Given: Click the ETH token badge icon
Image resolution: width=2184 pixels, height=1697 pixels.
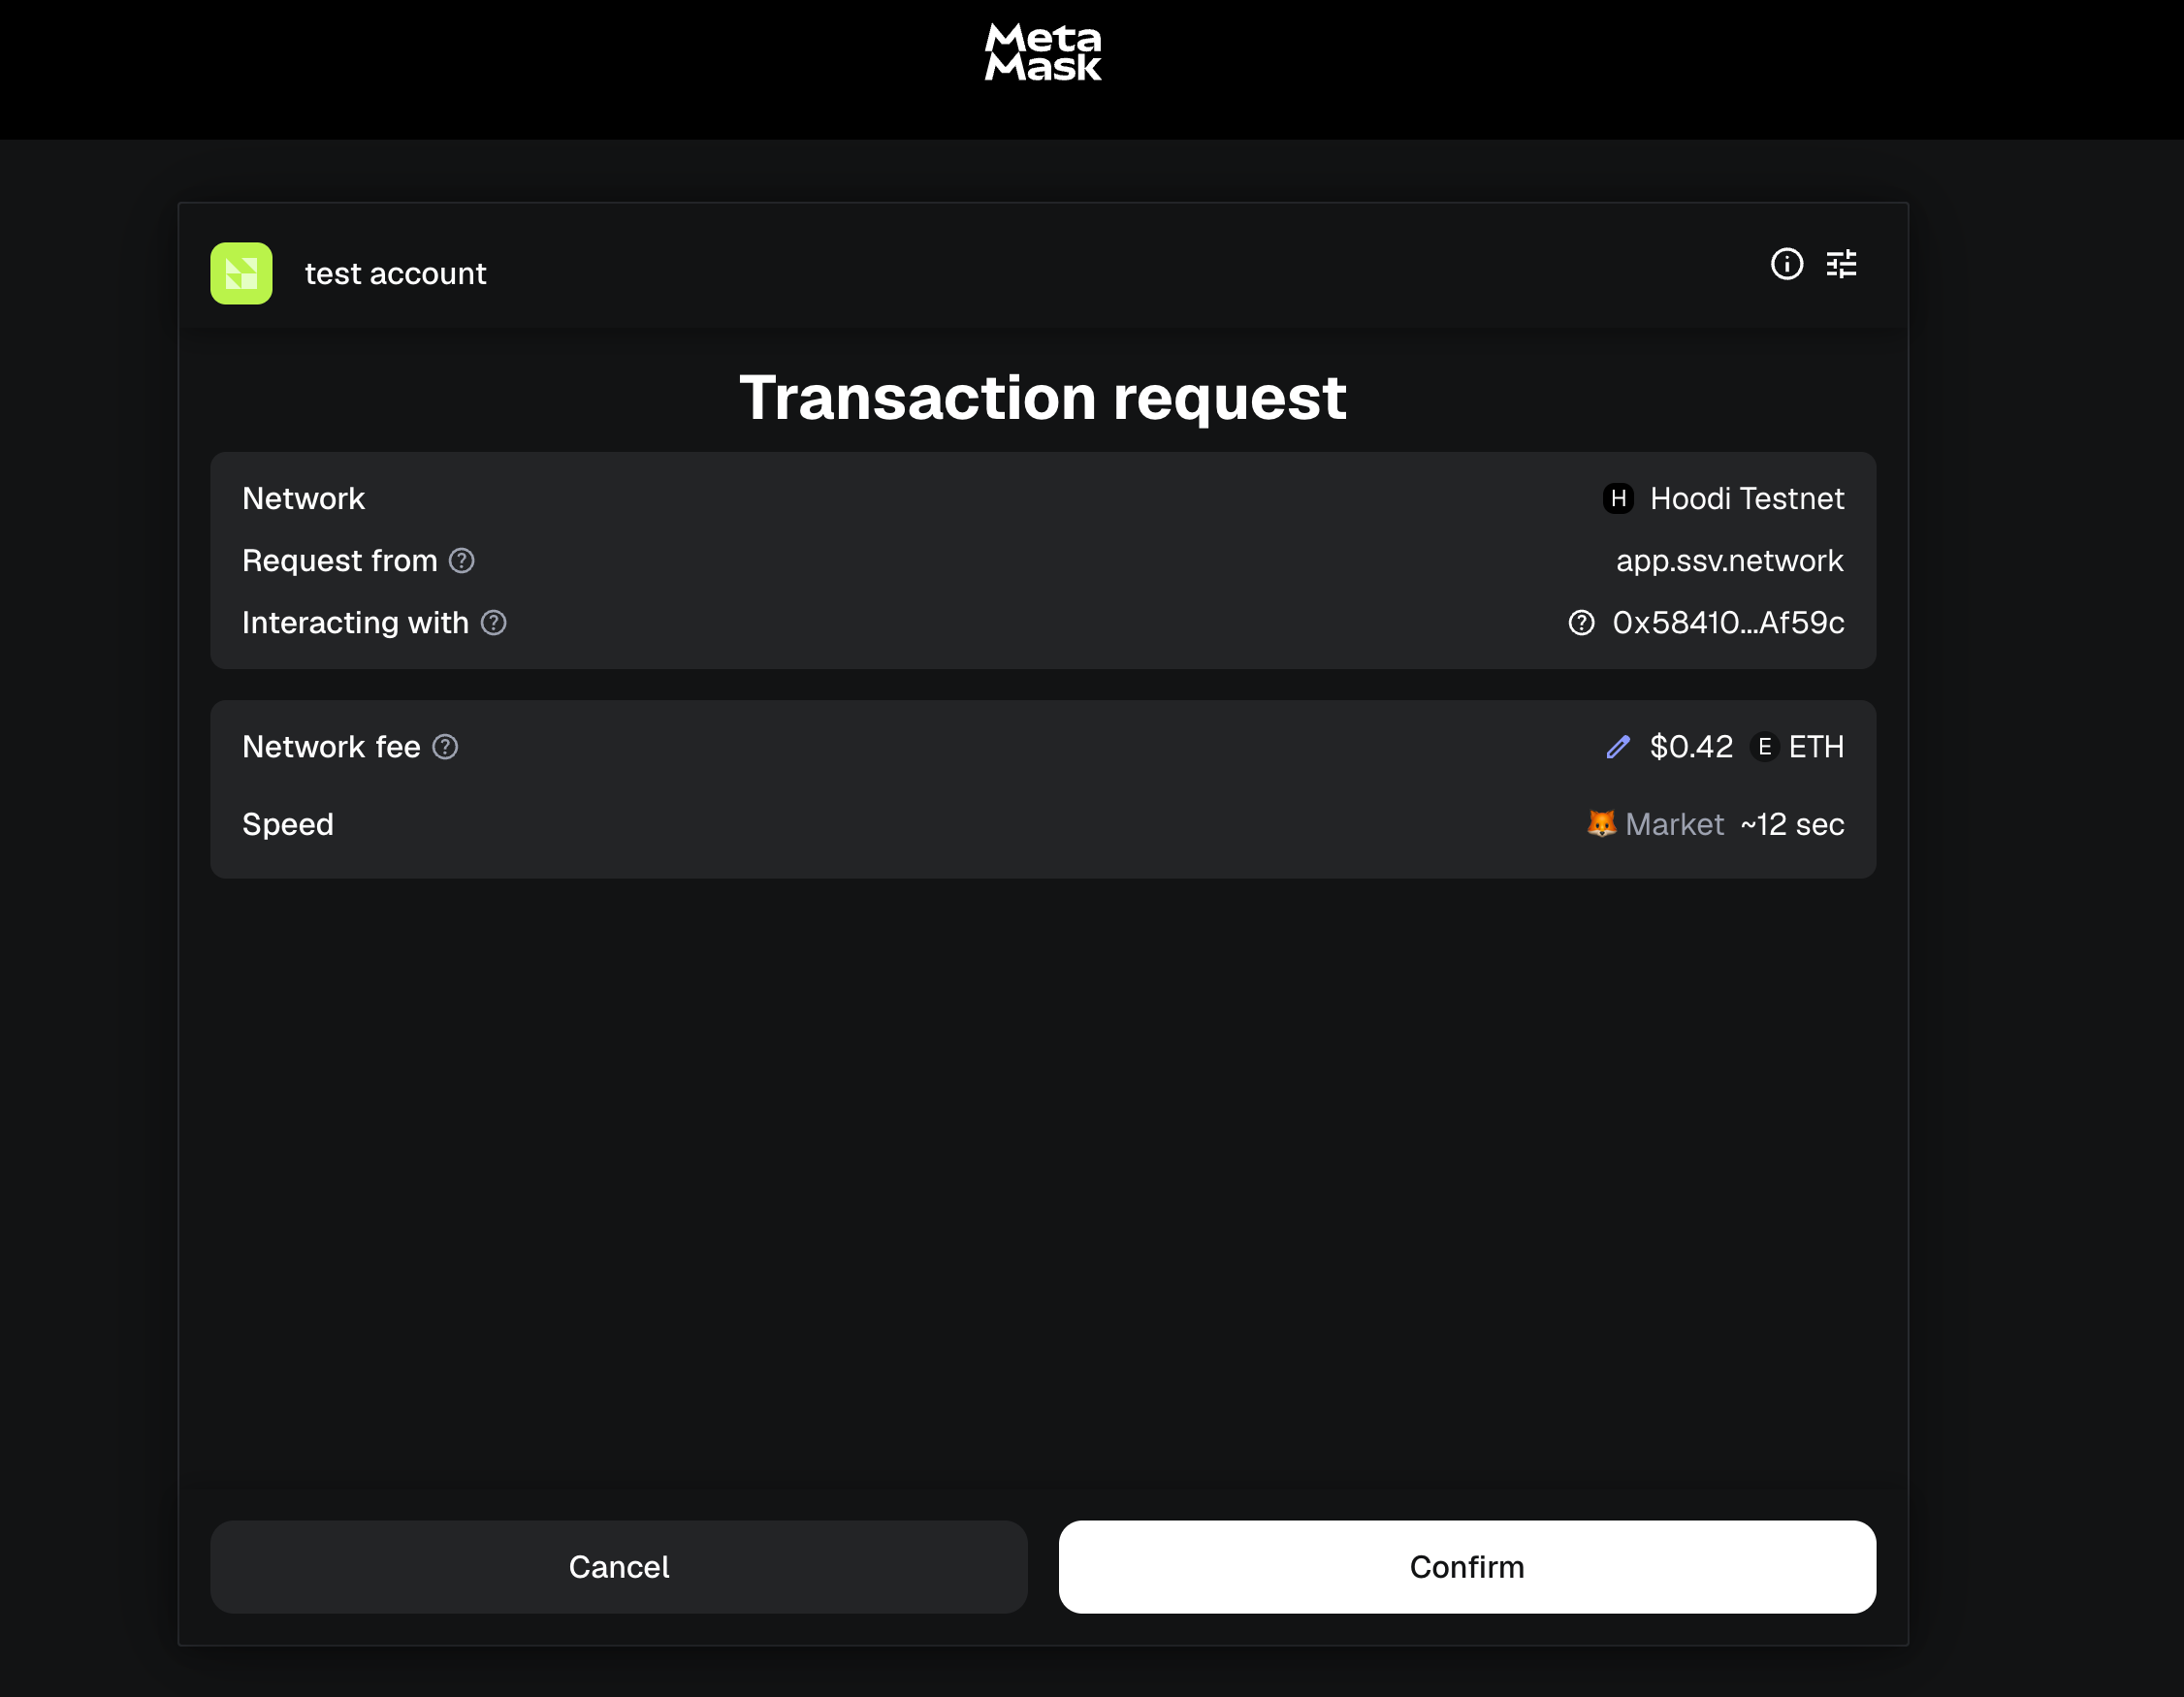Looking at the screenshot, I should [1764, 747].
